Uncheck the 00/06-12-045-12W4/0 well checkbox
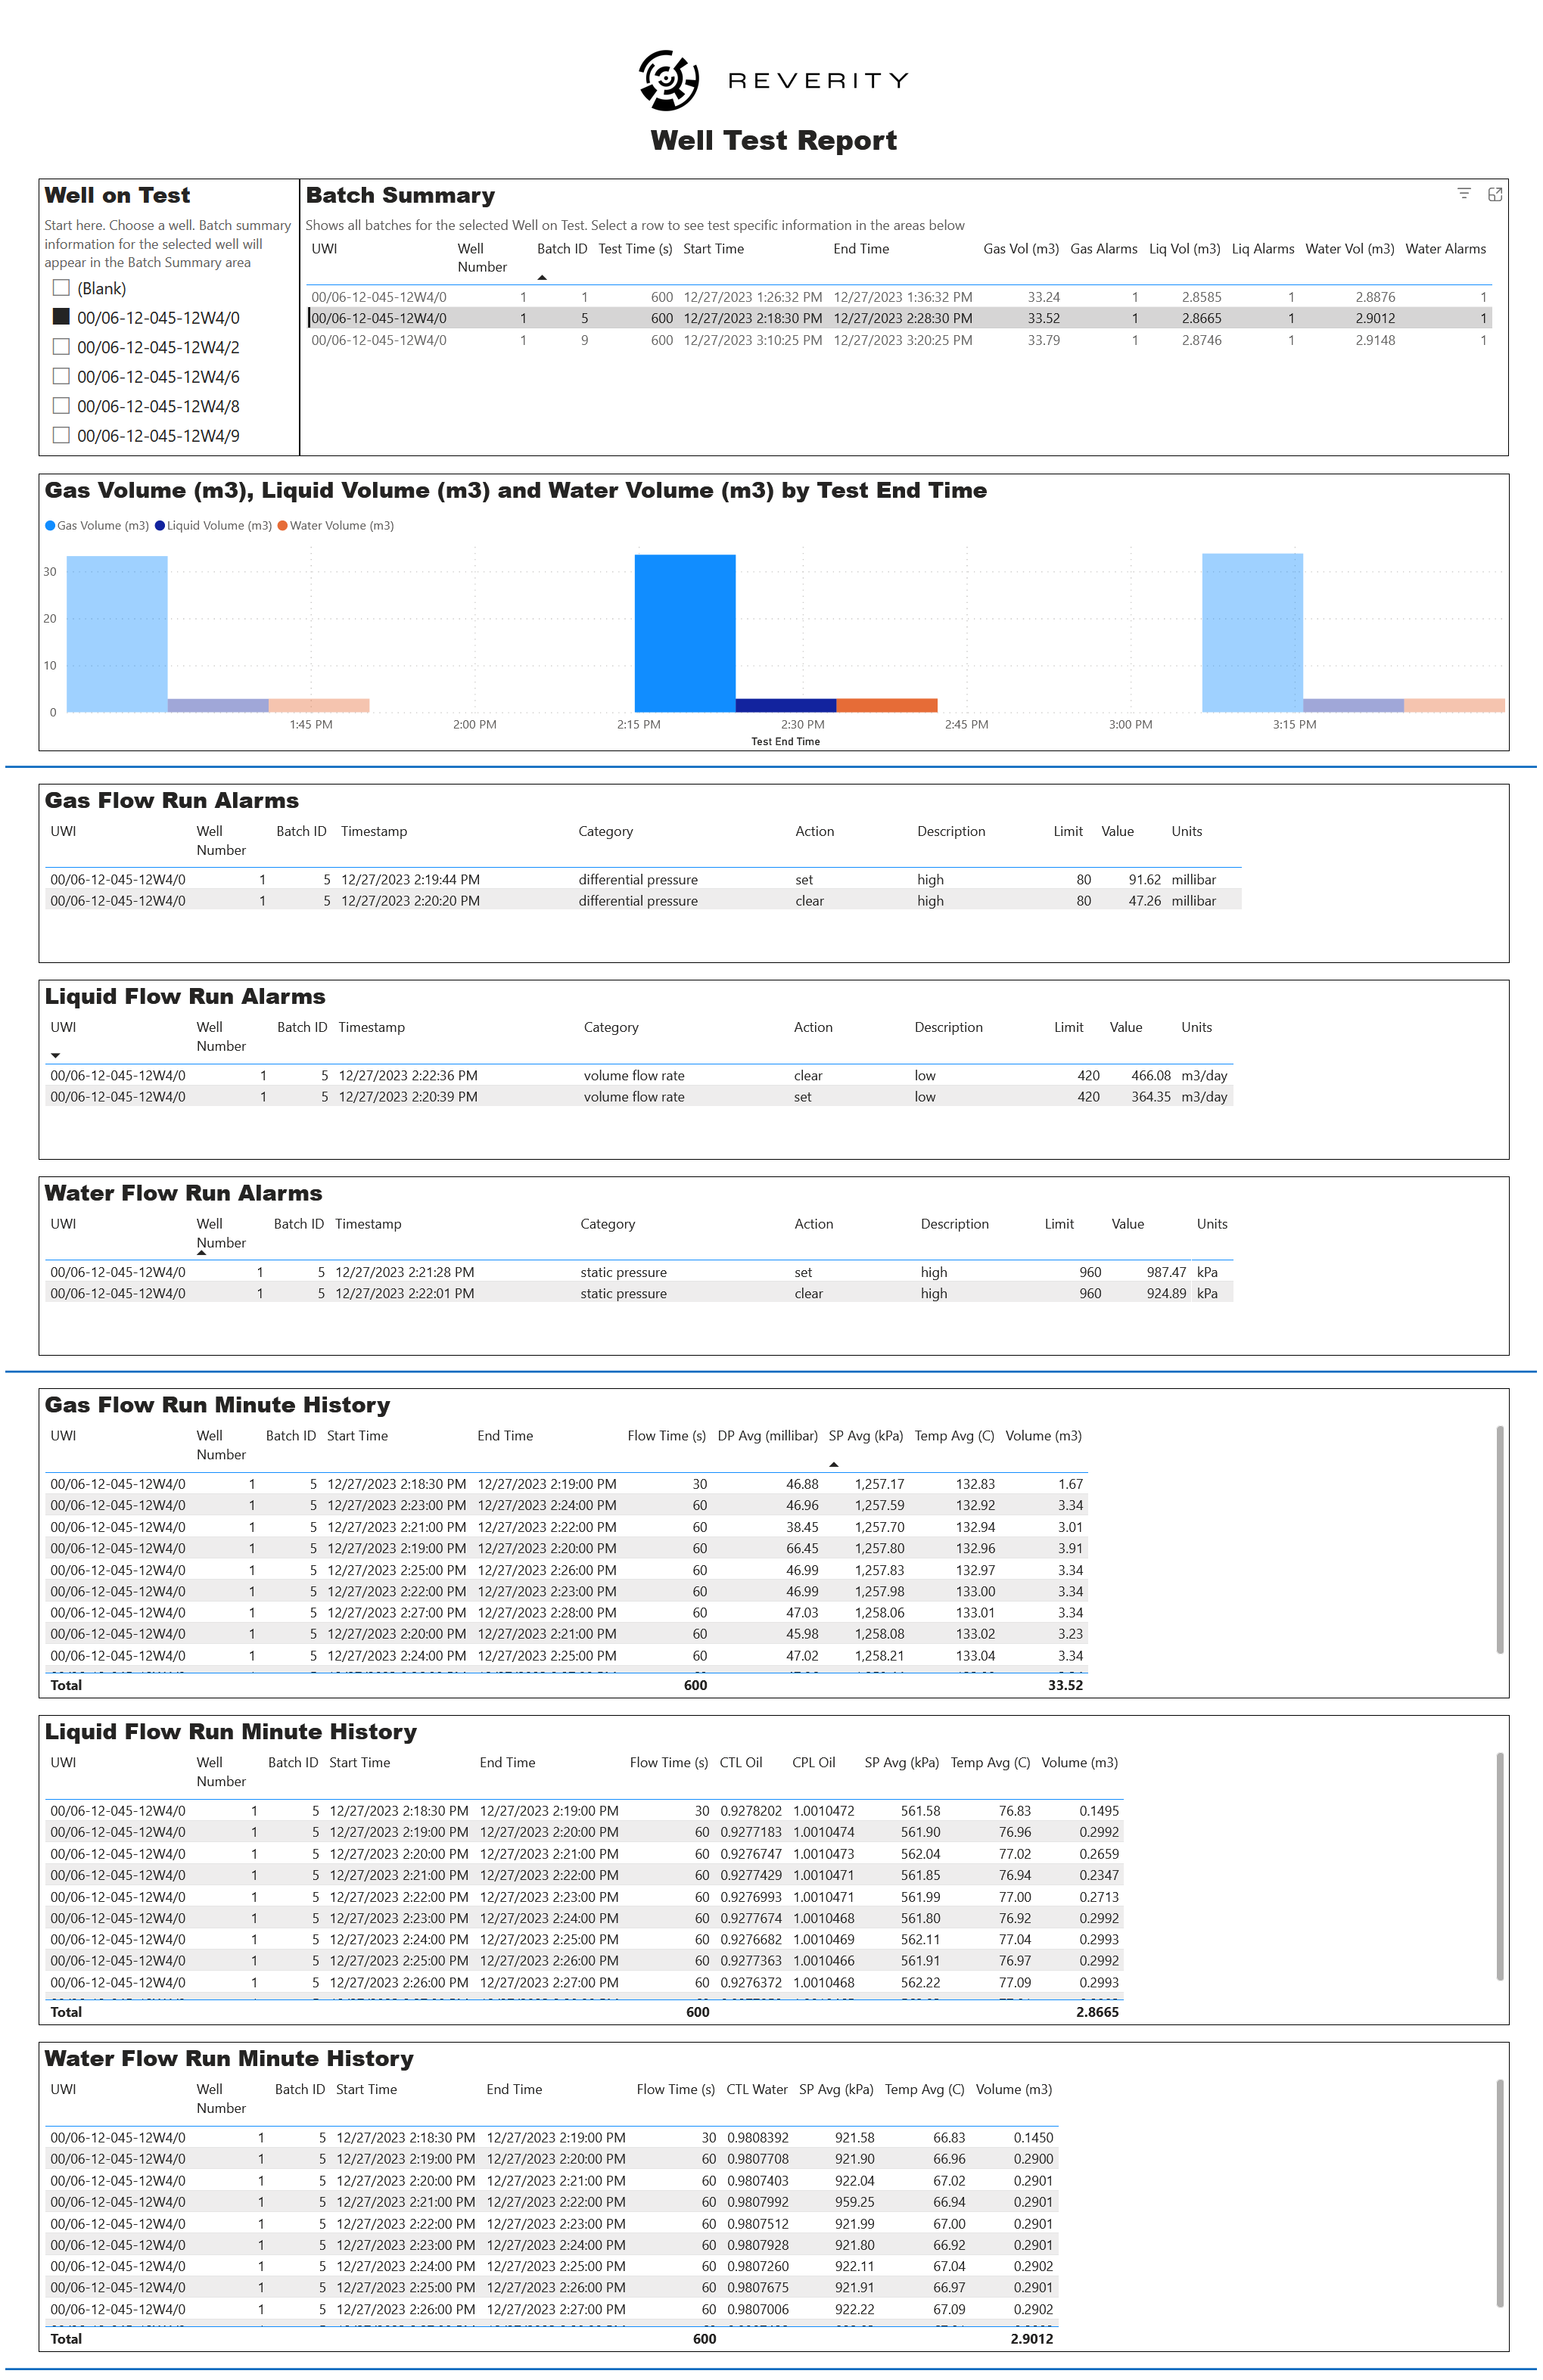This screenshot has height=2380, width=1543. tap(61, 317)
